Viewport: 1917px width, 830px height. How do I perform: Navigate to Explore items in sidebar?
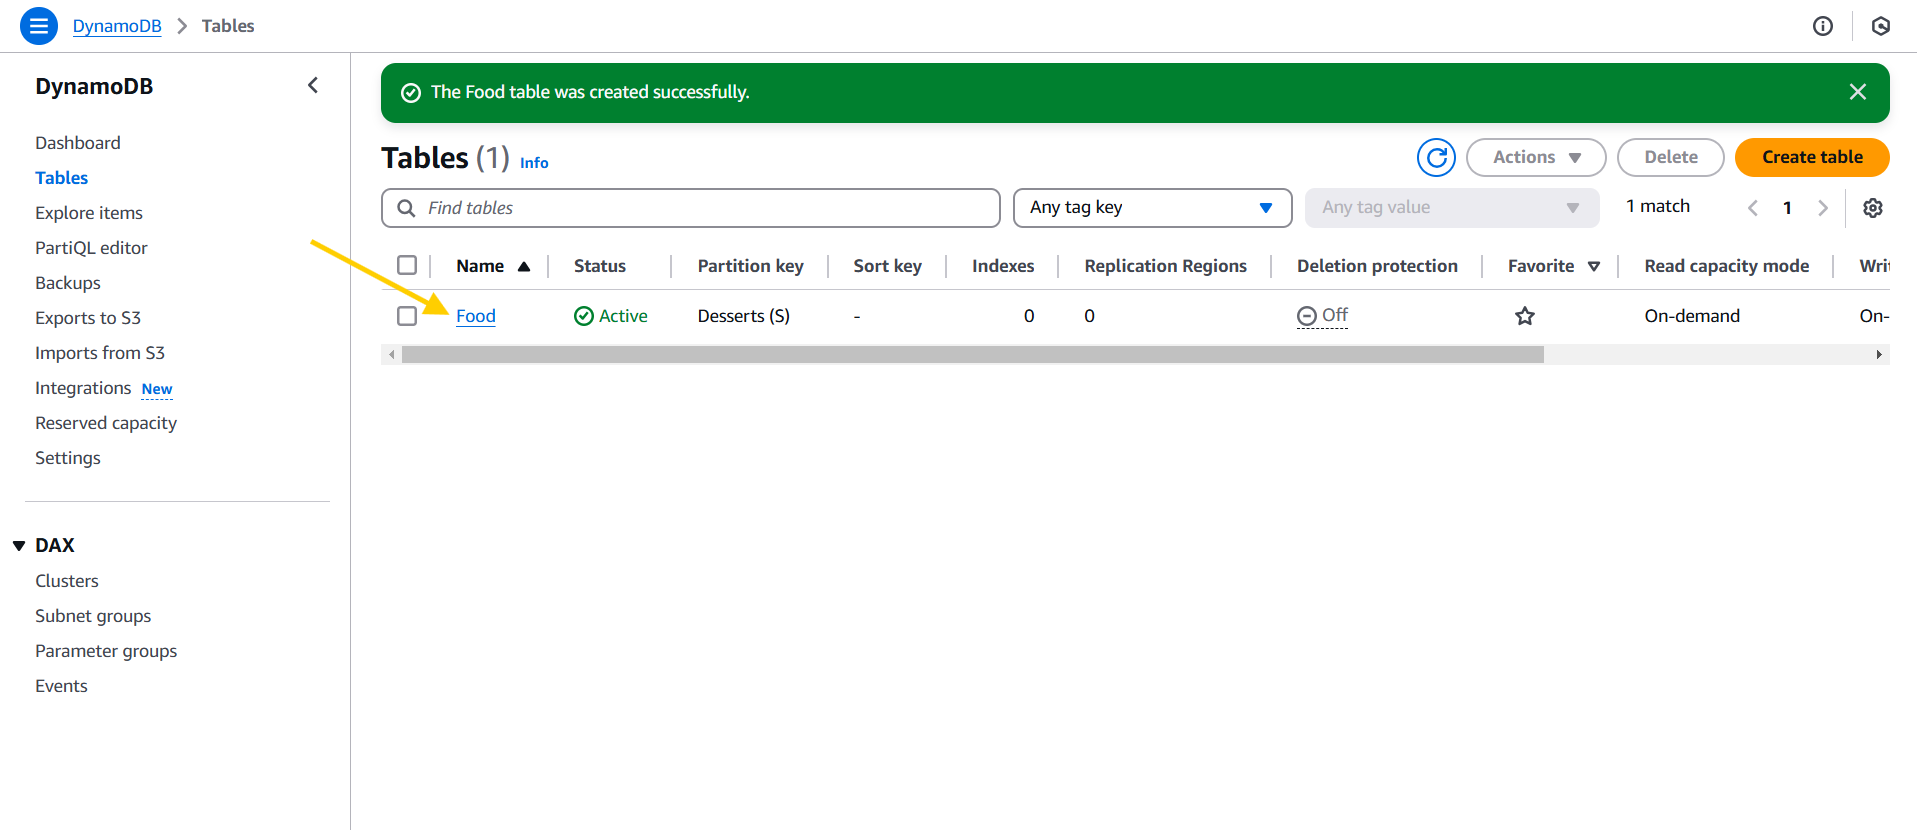[x=89, y=213]
